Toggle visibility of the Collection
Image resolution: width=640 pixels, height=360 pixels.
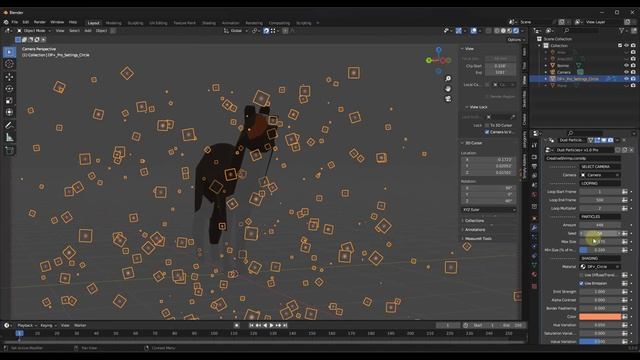[x=627, y=45]
